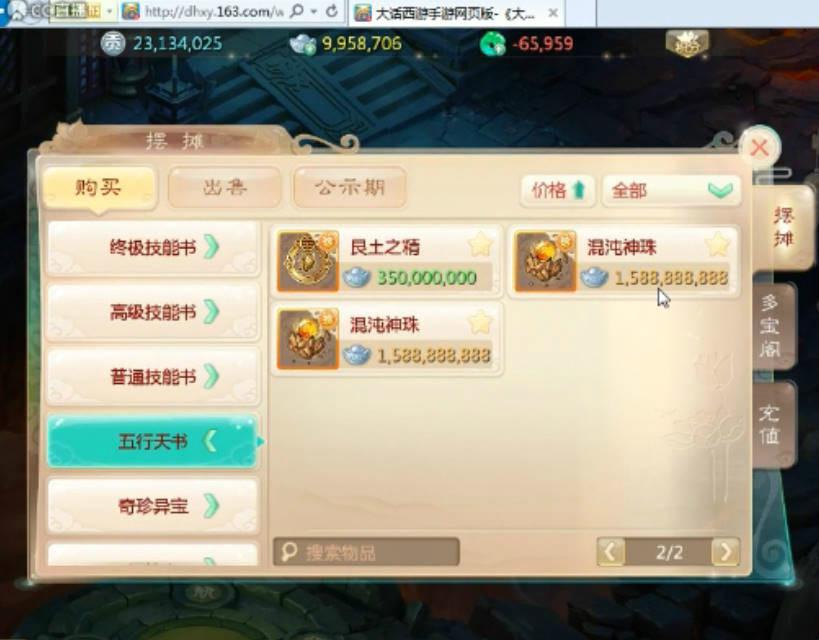Go to previous page arrow
819x640 pixels.
point(611,552)
